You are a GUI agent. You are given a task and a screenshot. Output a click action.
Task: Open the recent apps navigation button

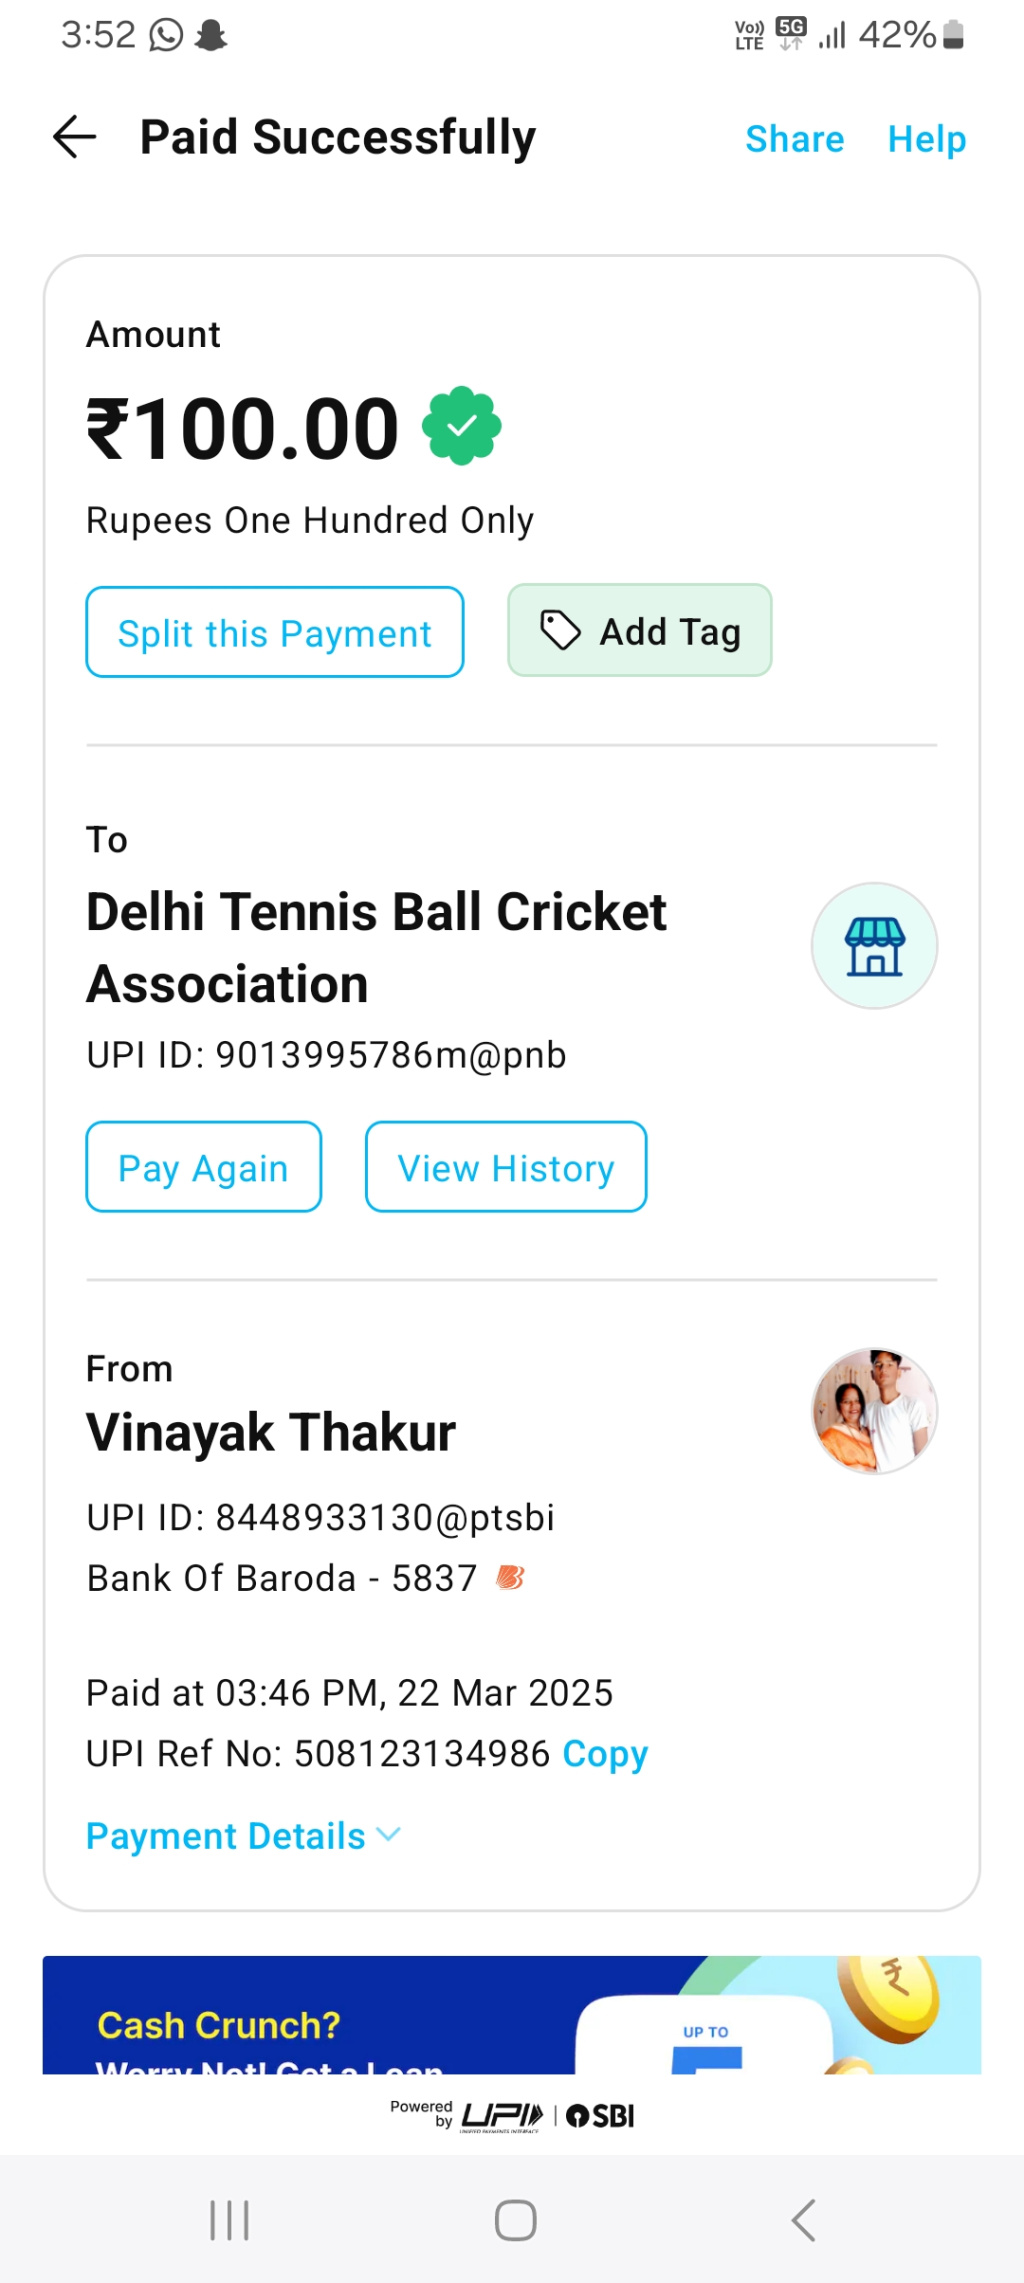[x=229, y=2220]
